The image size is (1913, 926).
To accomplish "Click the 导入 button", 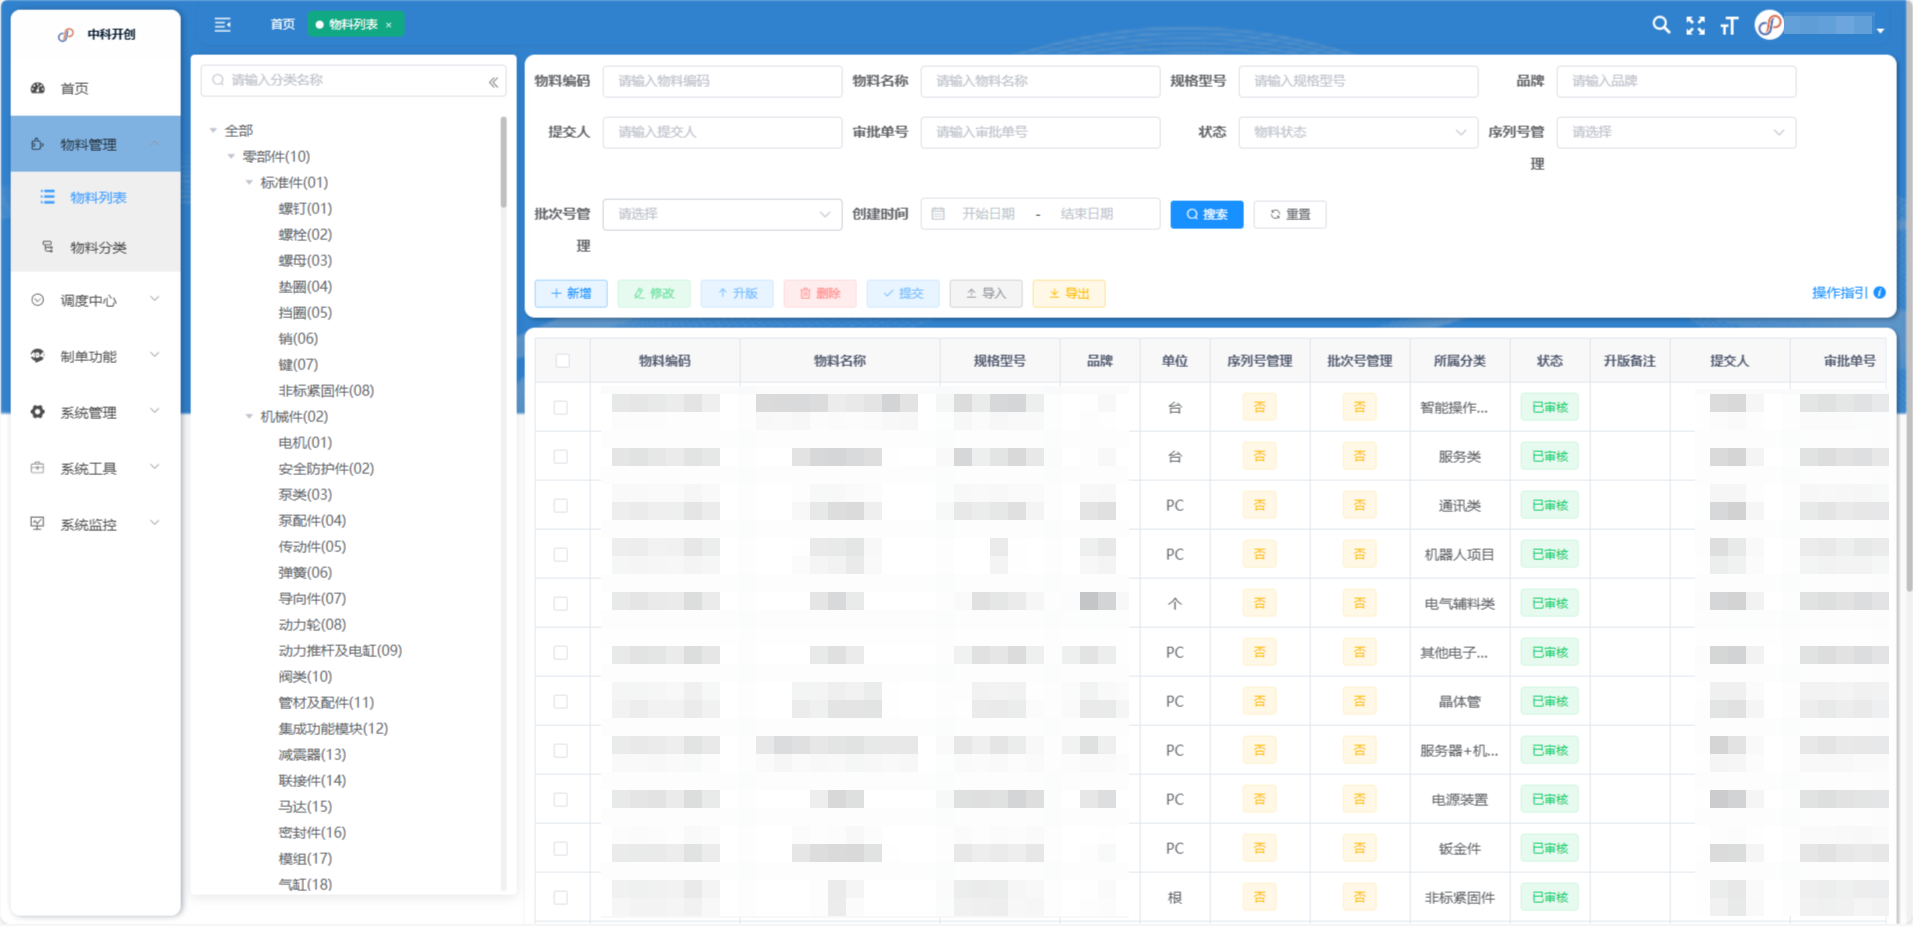I will (x=986, y=293).
